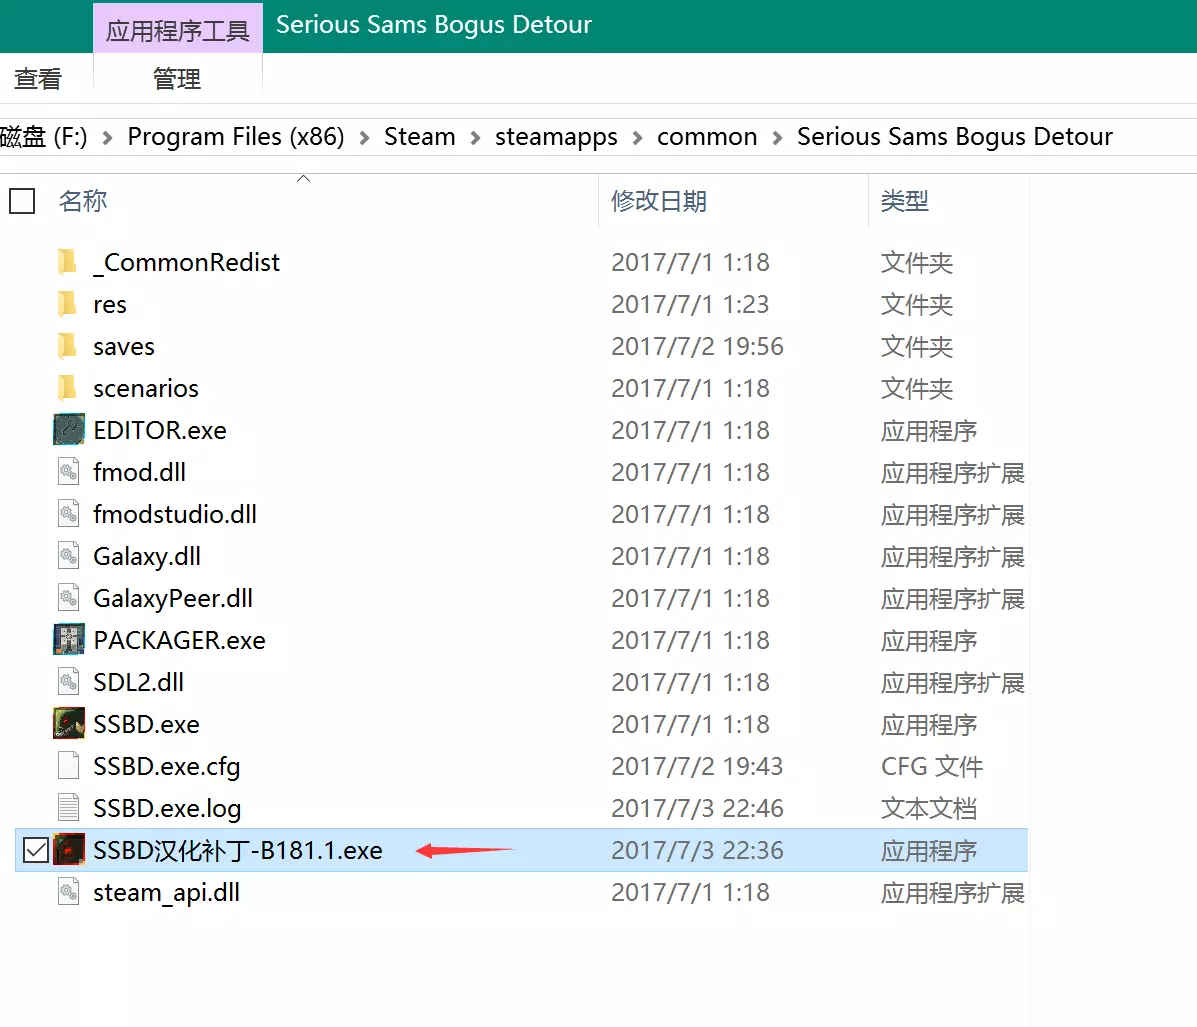Image resolution: width=1197 pixels, height=1027 pixels.
Task: Click the Galaxy.dll file icon
Action: 69,556
